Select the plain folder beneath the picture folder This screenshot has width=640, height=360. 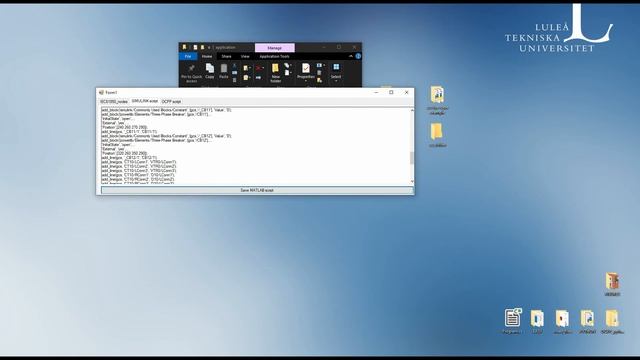click(x=437, y=131)
